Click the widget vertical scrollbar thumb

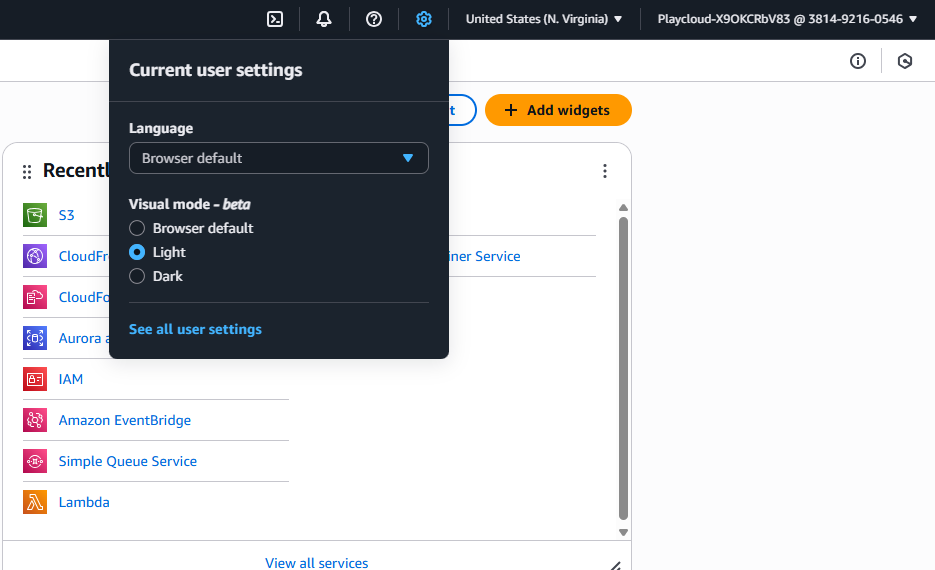[623, 368]
